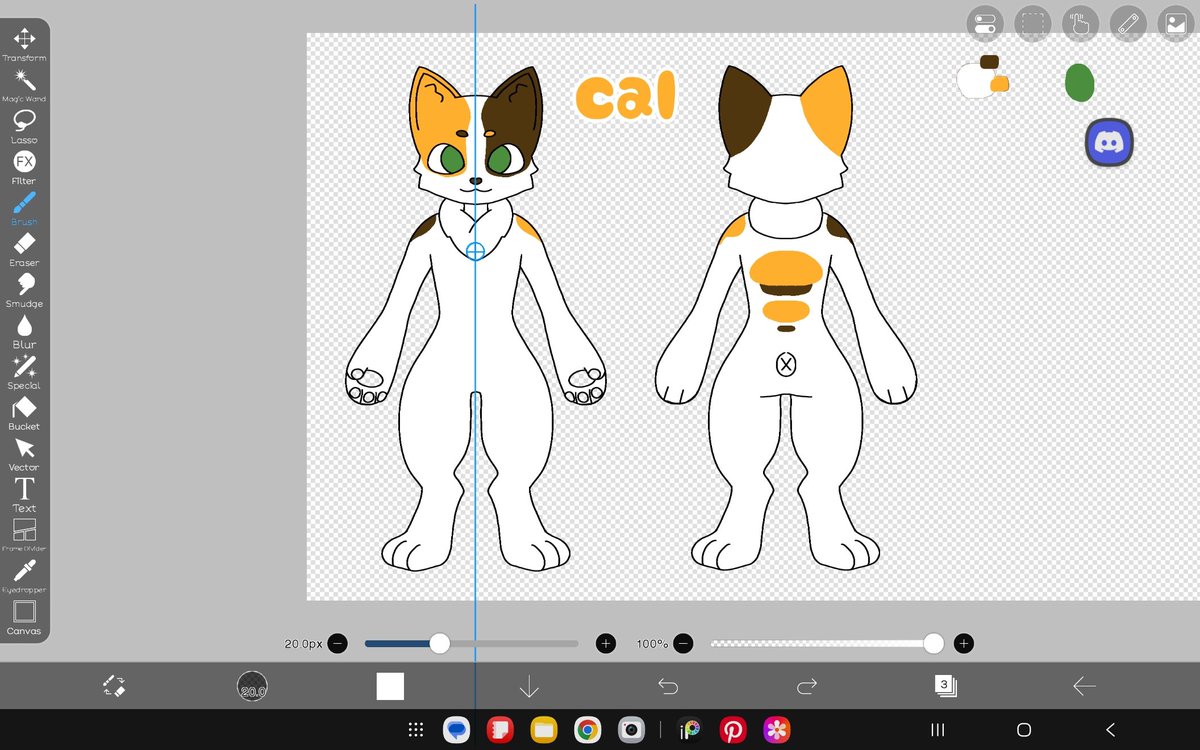Open the ibisPaint app in taskbar
The height and width of the screenshot is (750, 1200).
pos(690,730)
